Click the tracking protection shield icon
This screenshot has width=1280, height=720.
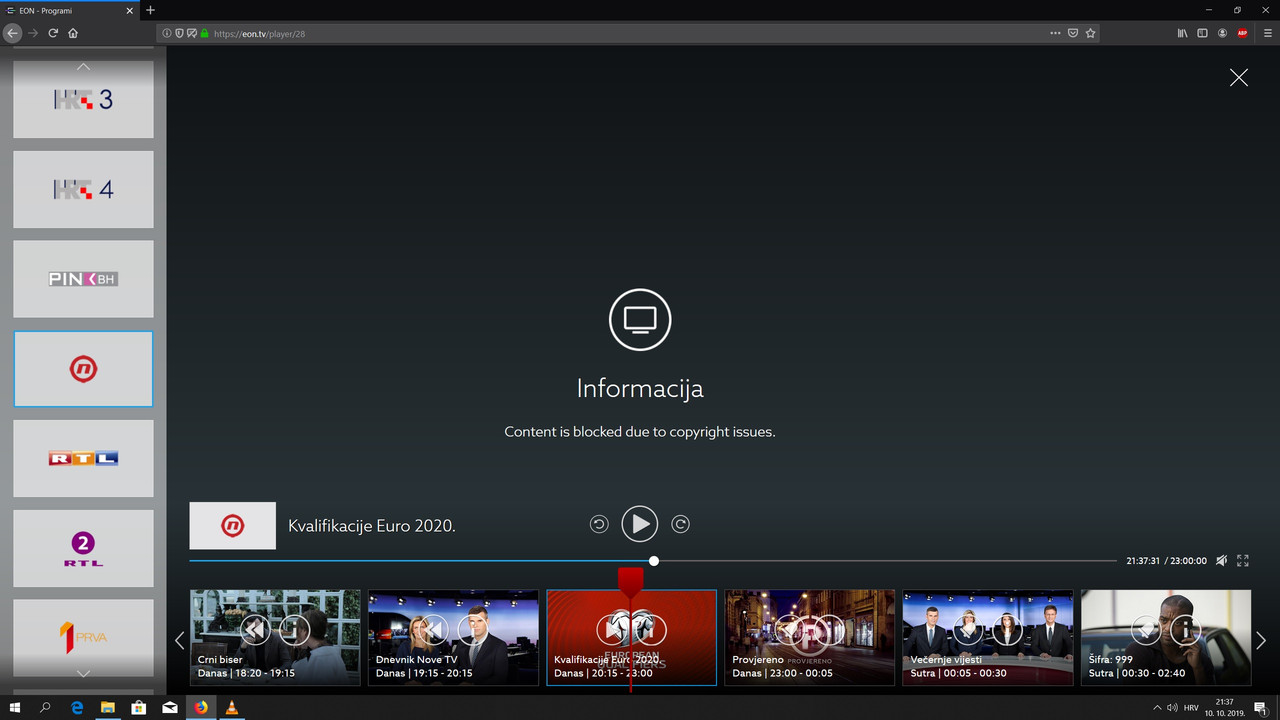180,33
